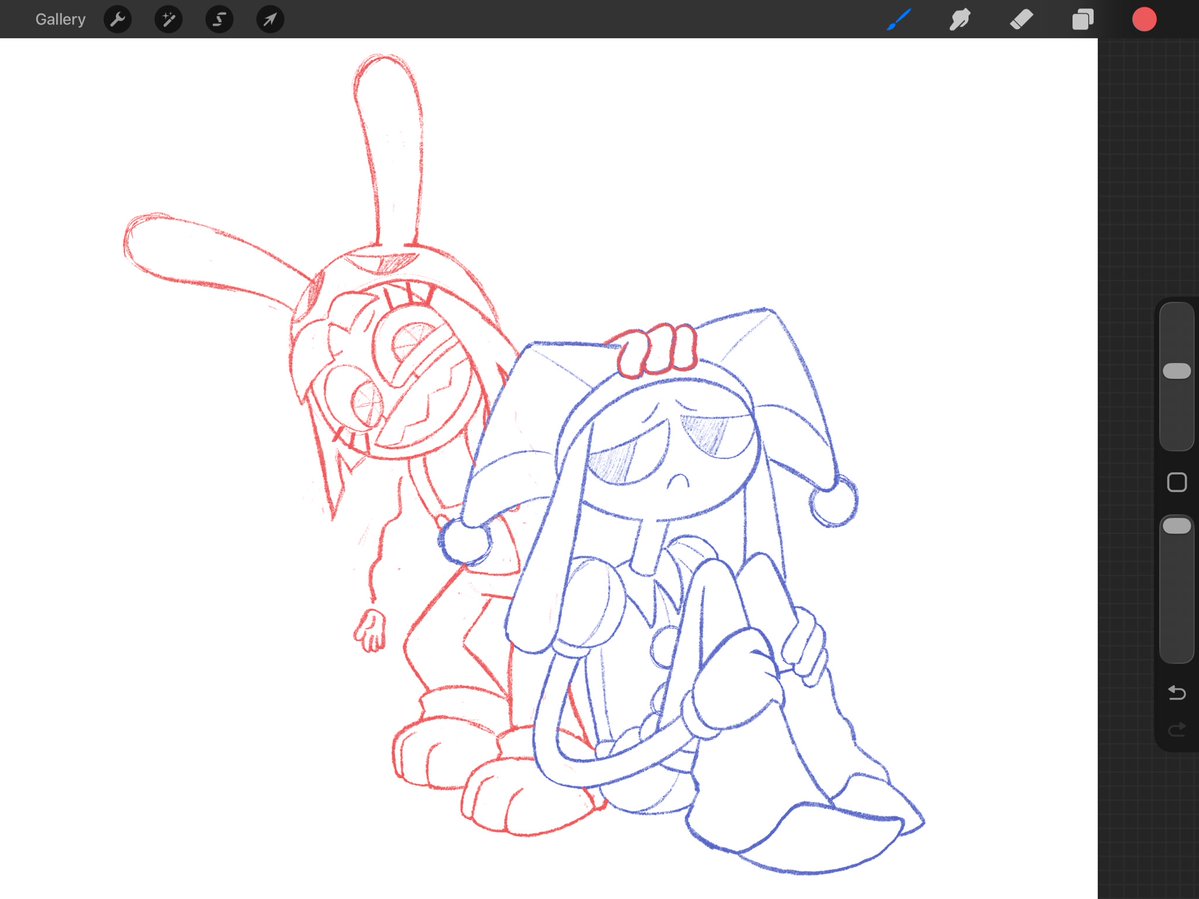Click the brush size slider handle
1199x899 pixels.
(x=1177, y=371)
